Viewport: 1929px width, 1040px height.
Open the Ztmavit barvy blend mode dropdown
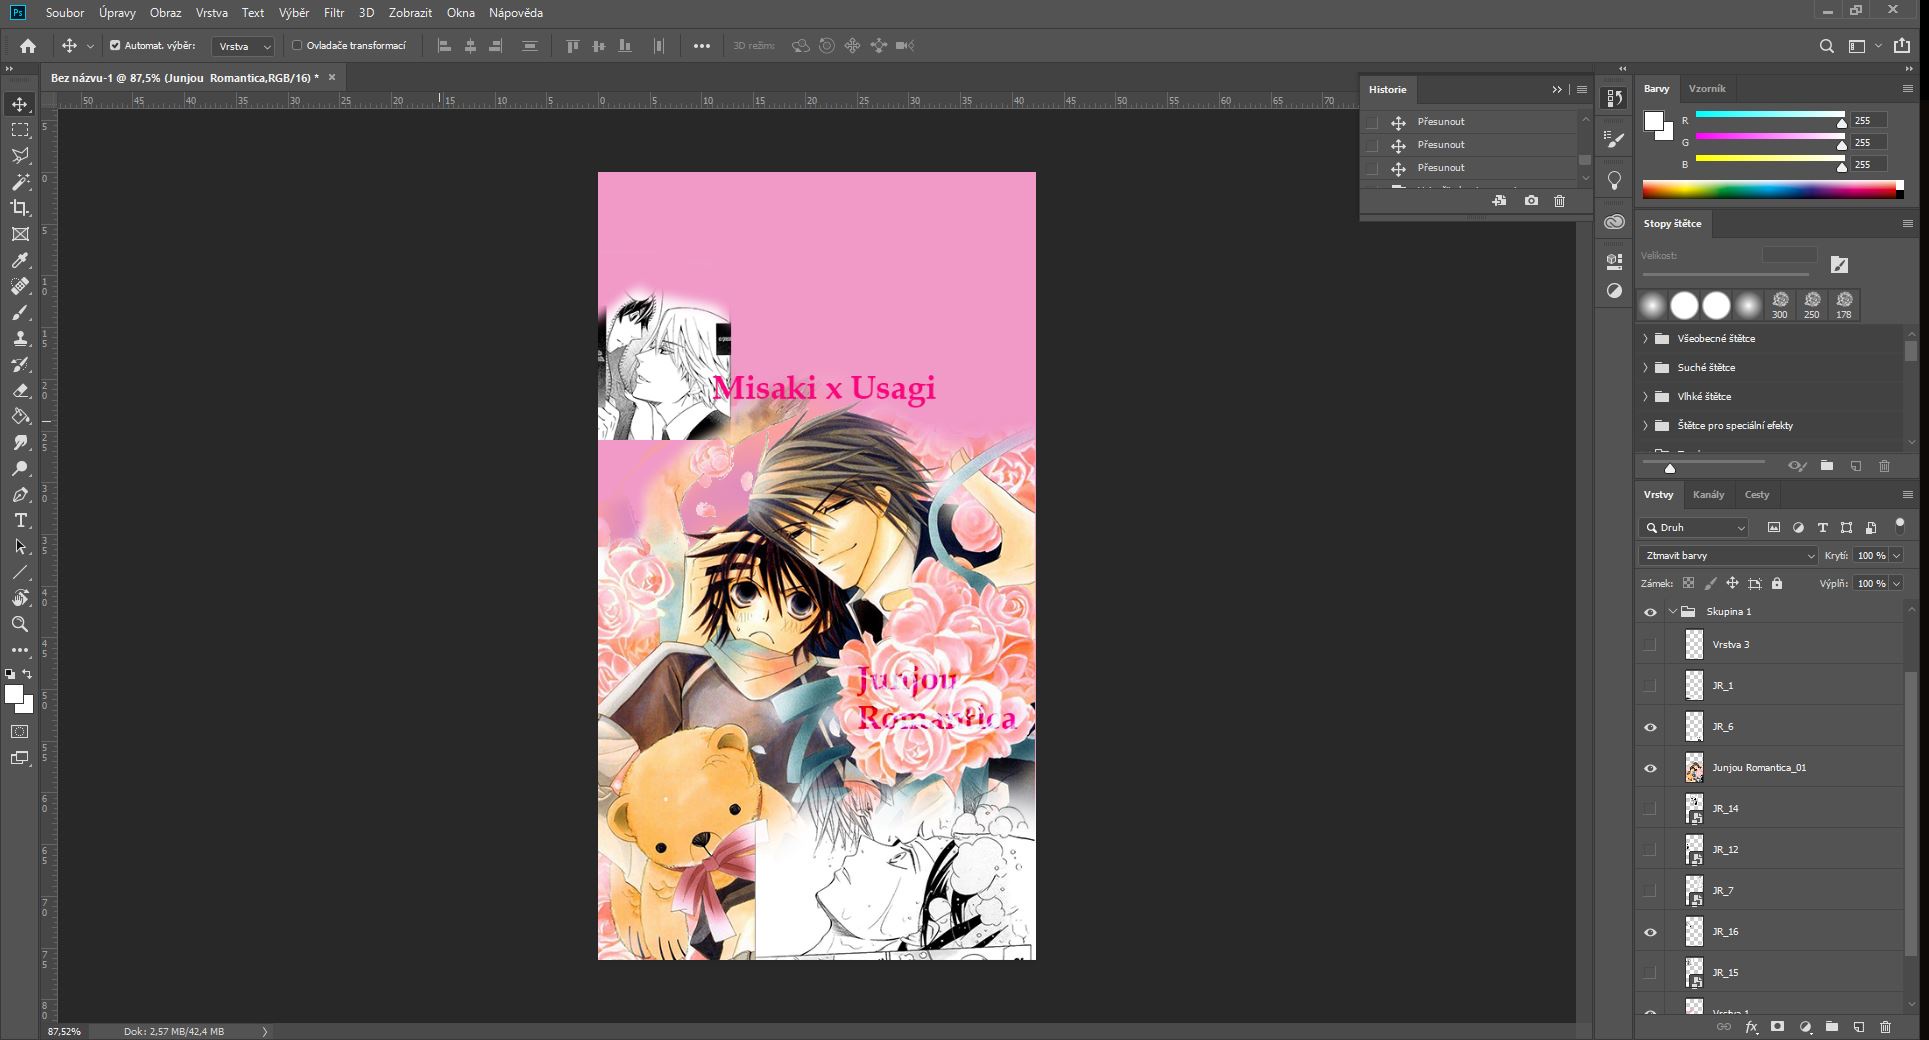1728,555
